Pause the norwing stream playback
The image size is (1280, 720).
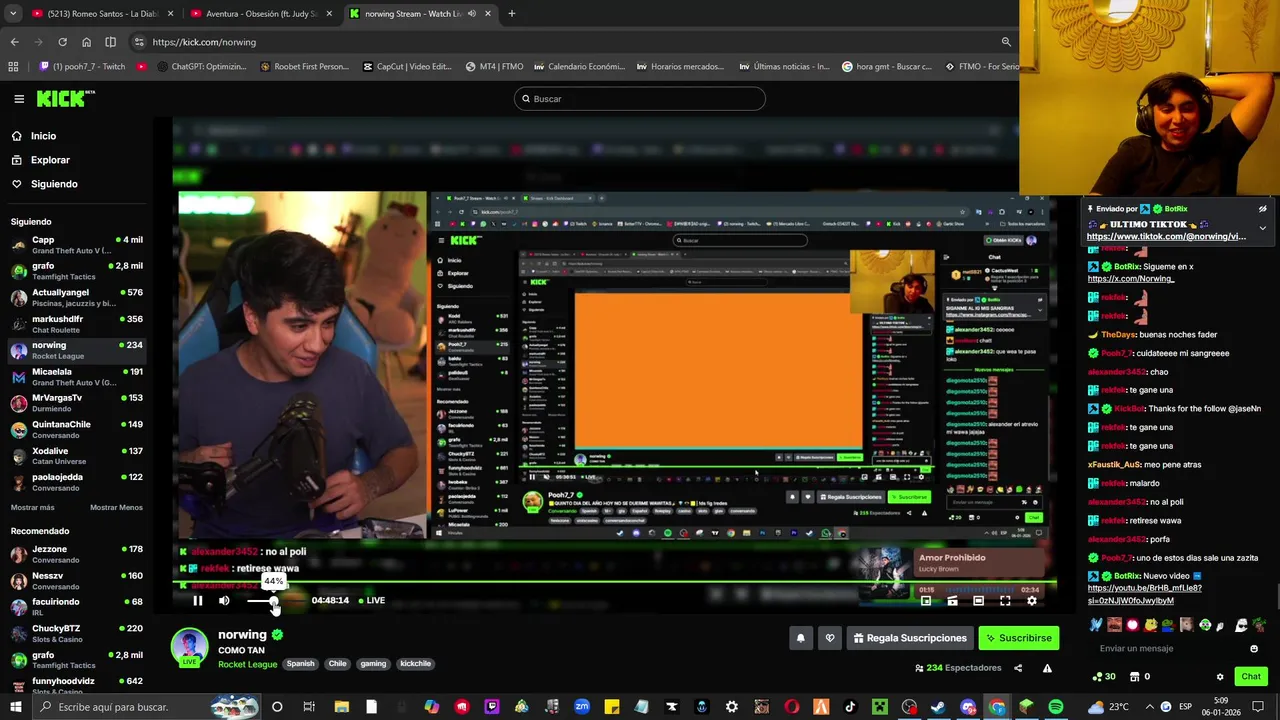click(x=197, y=600)
